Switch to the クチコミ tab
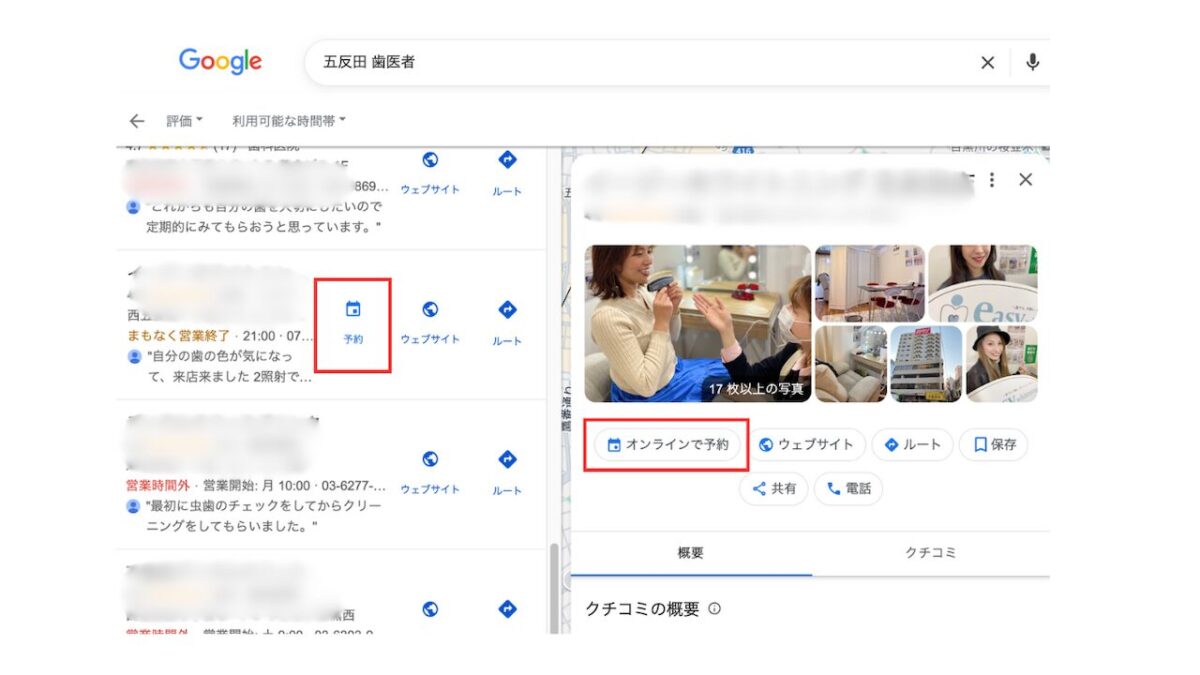 (930, 553)
